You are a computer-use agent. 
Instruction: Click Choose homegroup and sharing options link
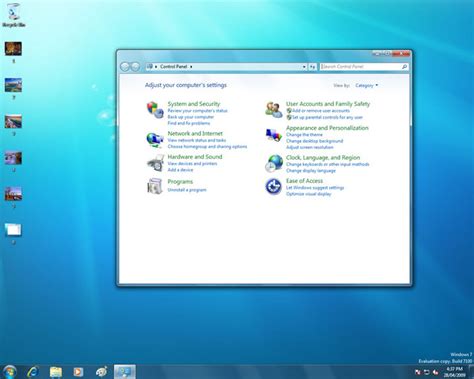(207, 147)
